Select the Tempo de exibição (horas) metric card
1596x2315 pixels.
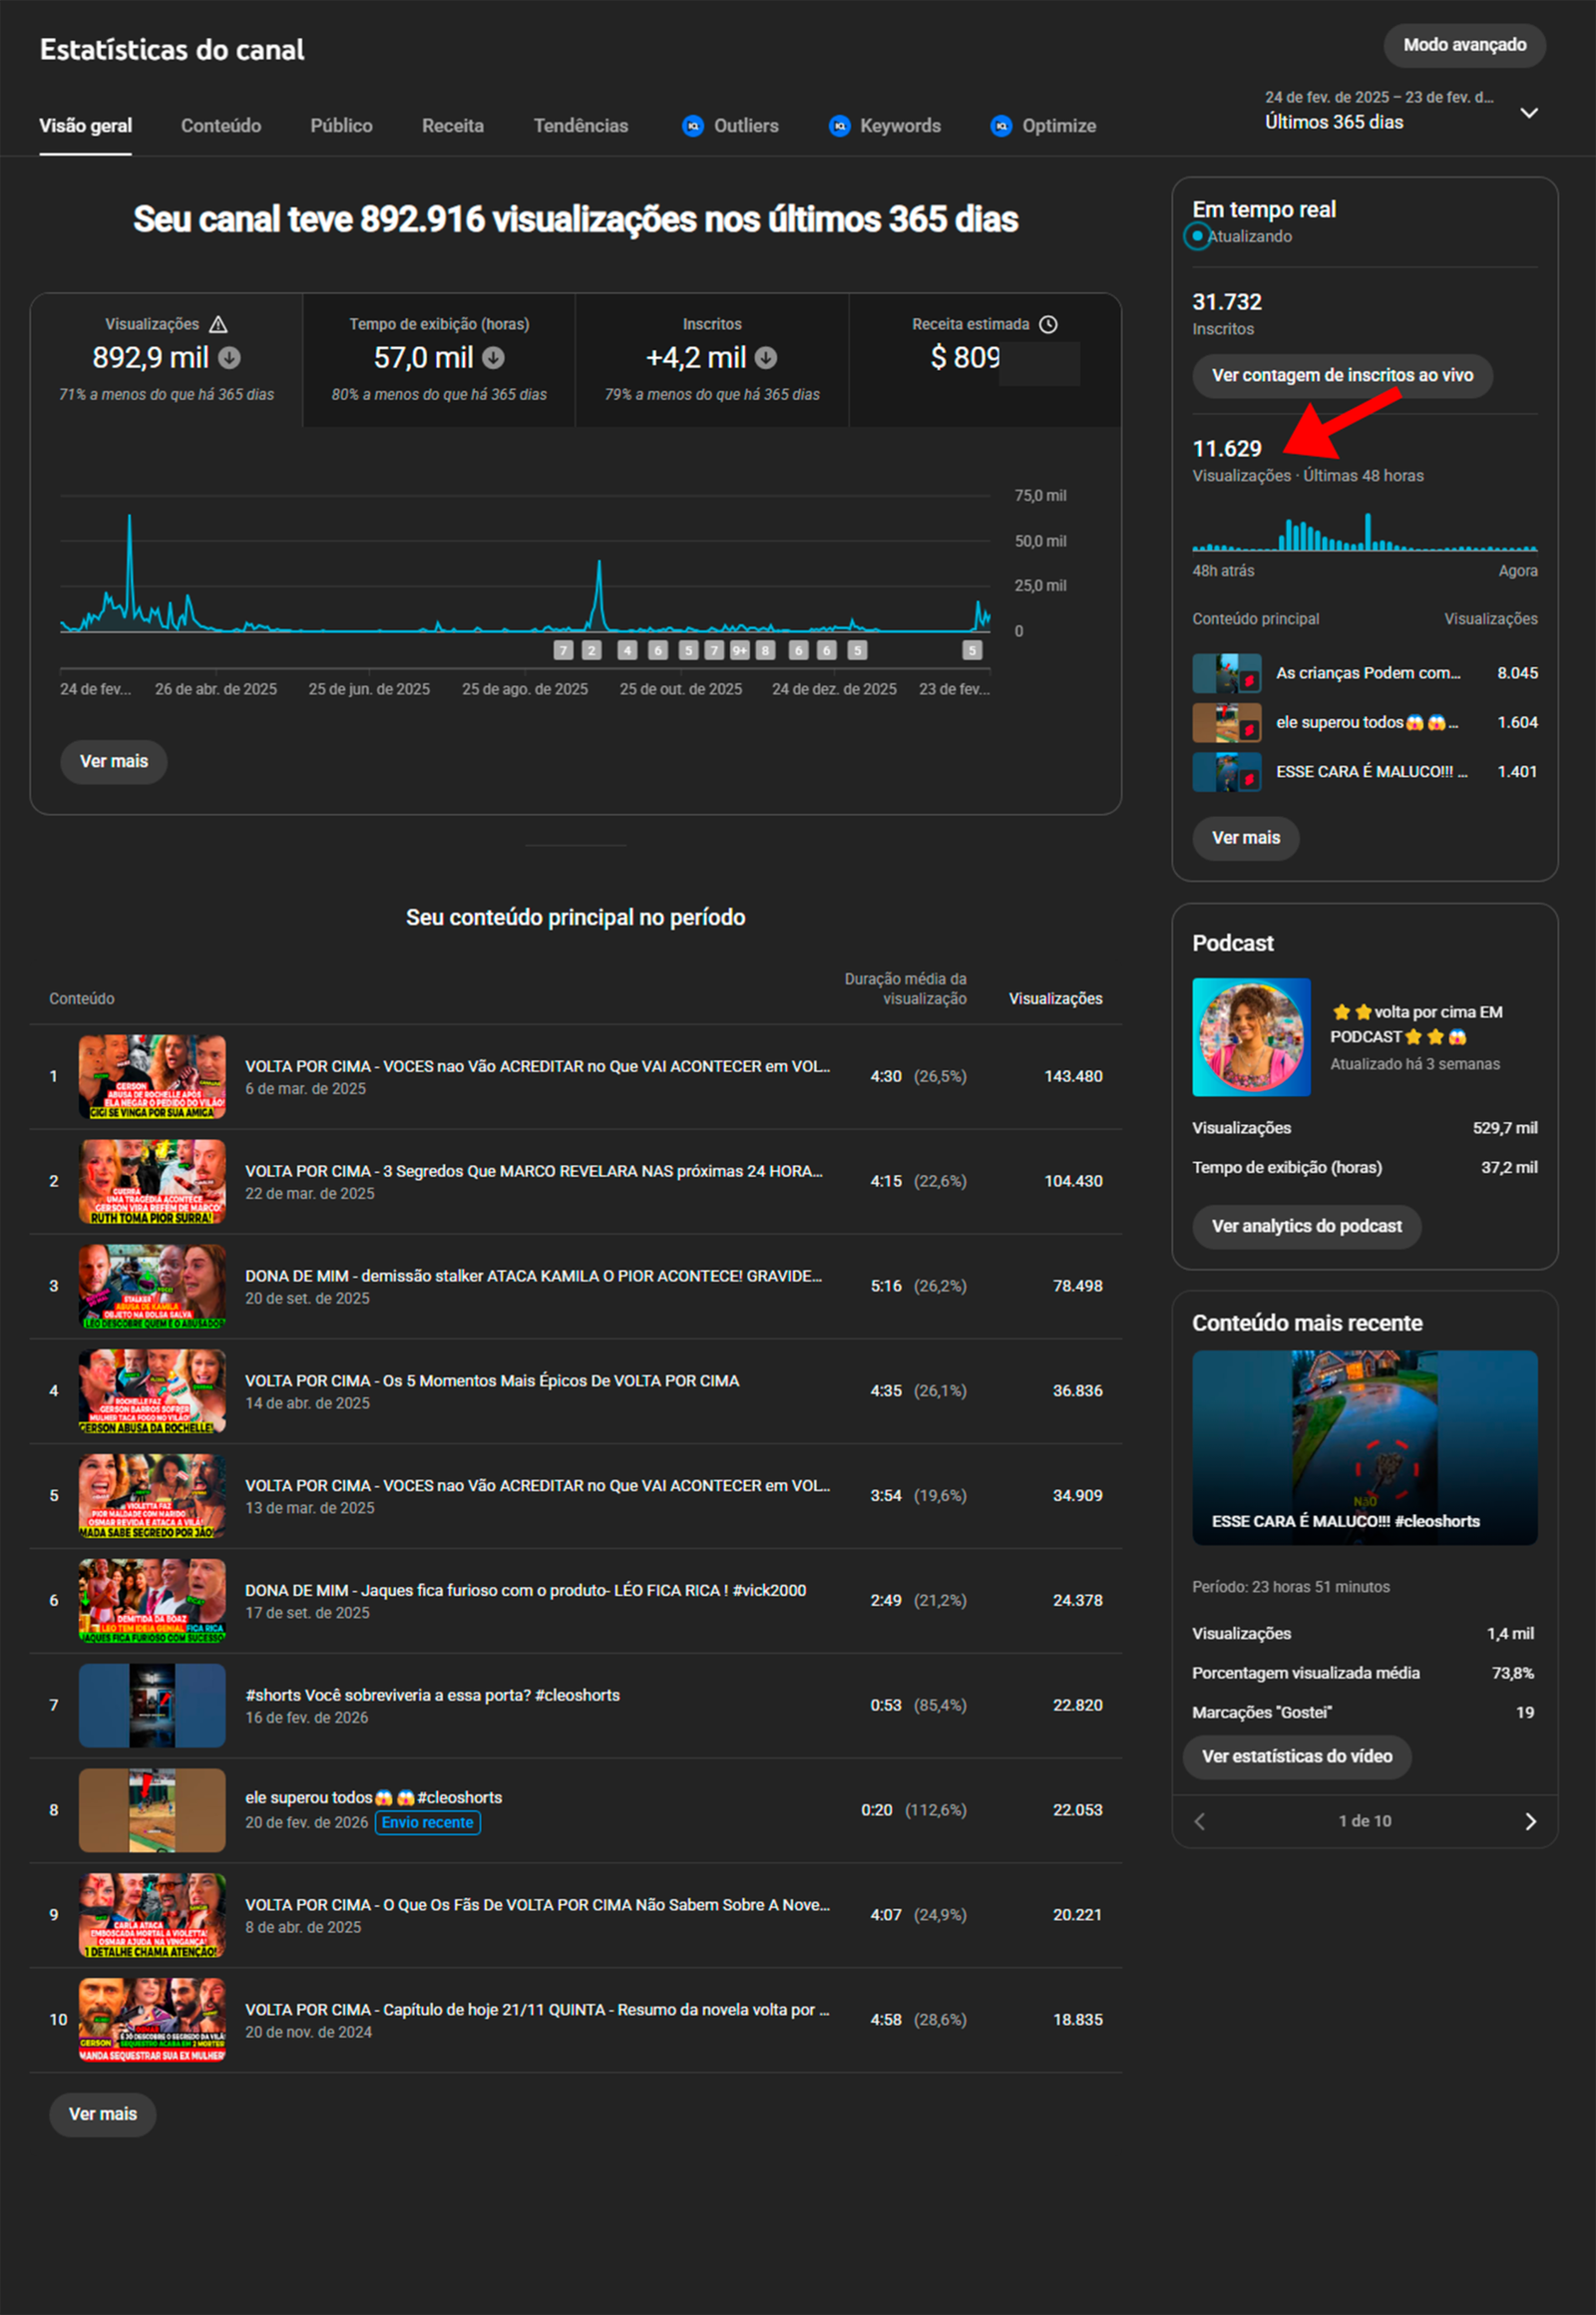point(439,360)
